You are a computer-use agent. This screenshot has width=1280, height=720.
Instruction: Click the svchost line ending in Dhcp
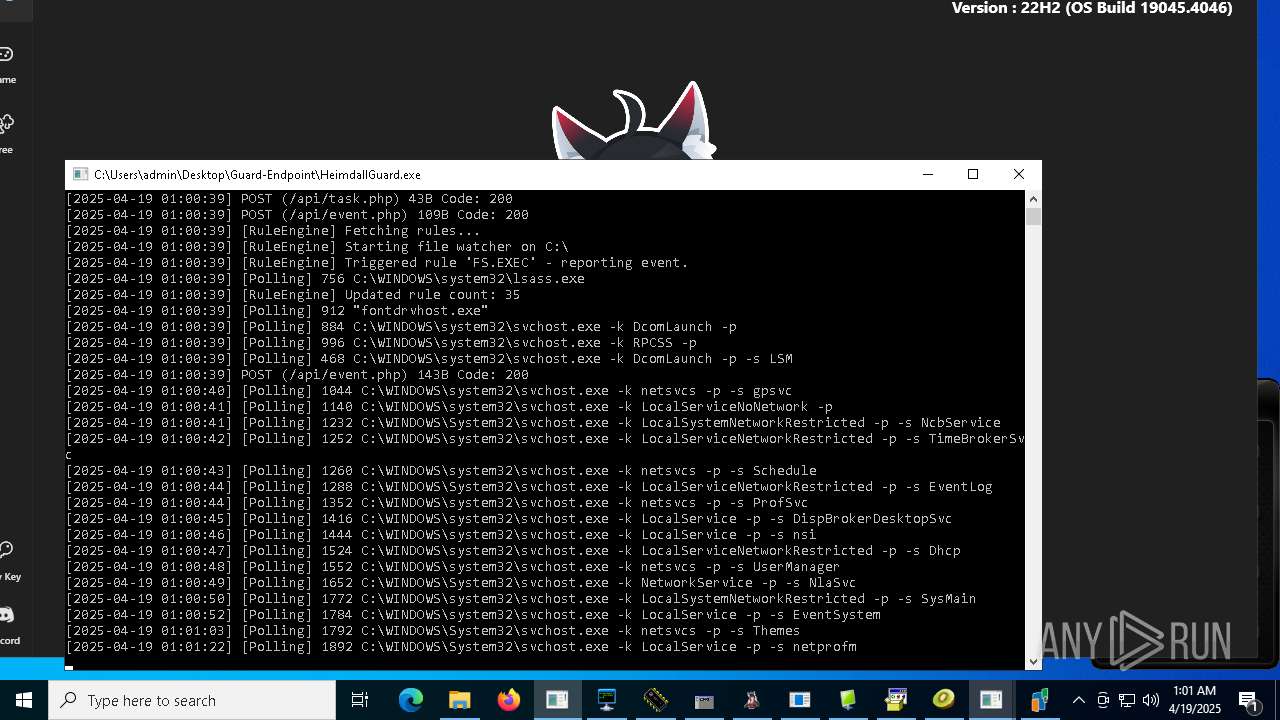pyautogui.click(x=513, y=551)
